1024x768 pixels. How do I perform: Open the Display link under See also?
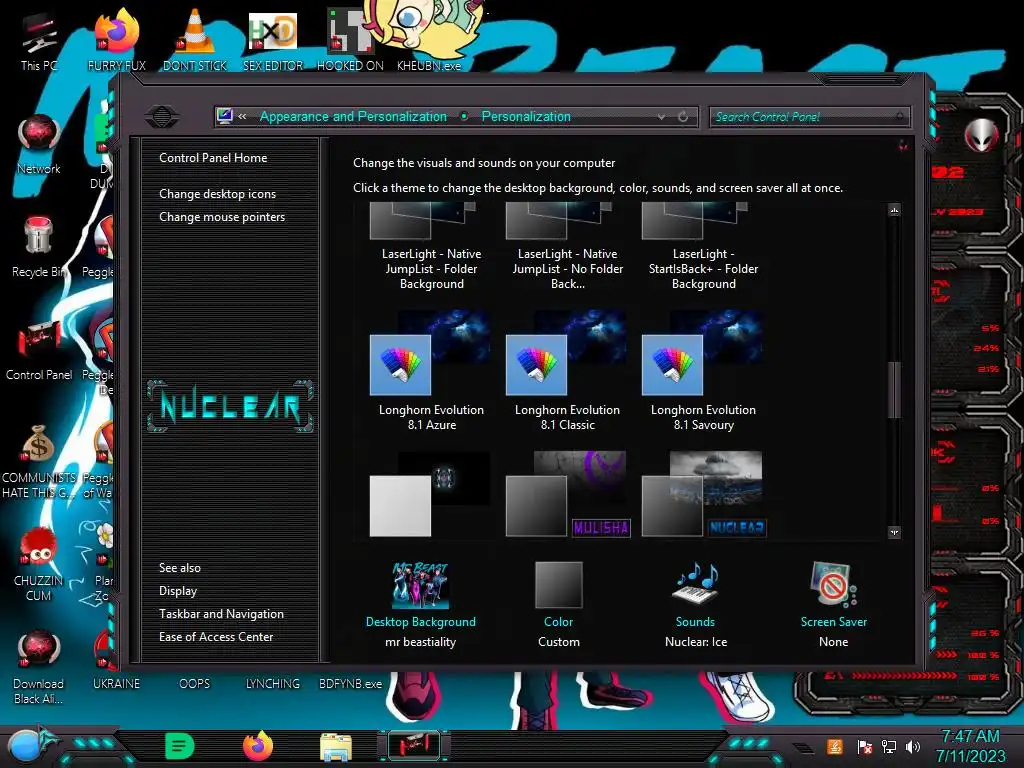click(178, 590)
